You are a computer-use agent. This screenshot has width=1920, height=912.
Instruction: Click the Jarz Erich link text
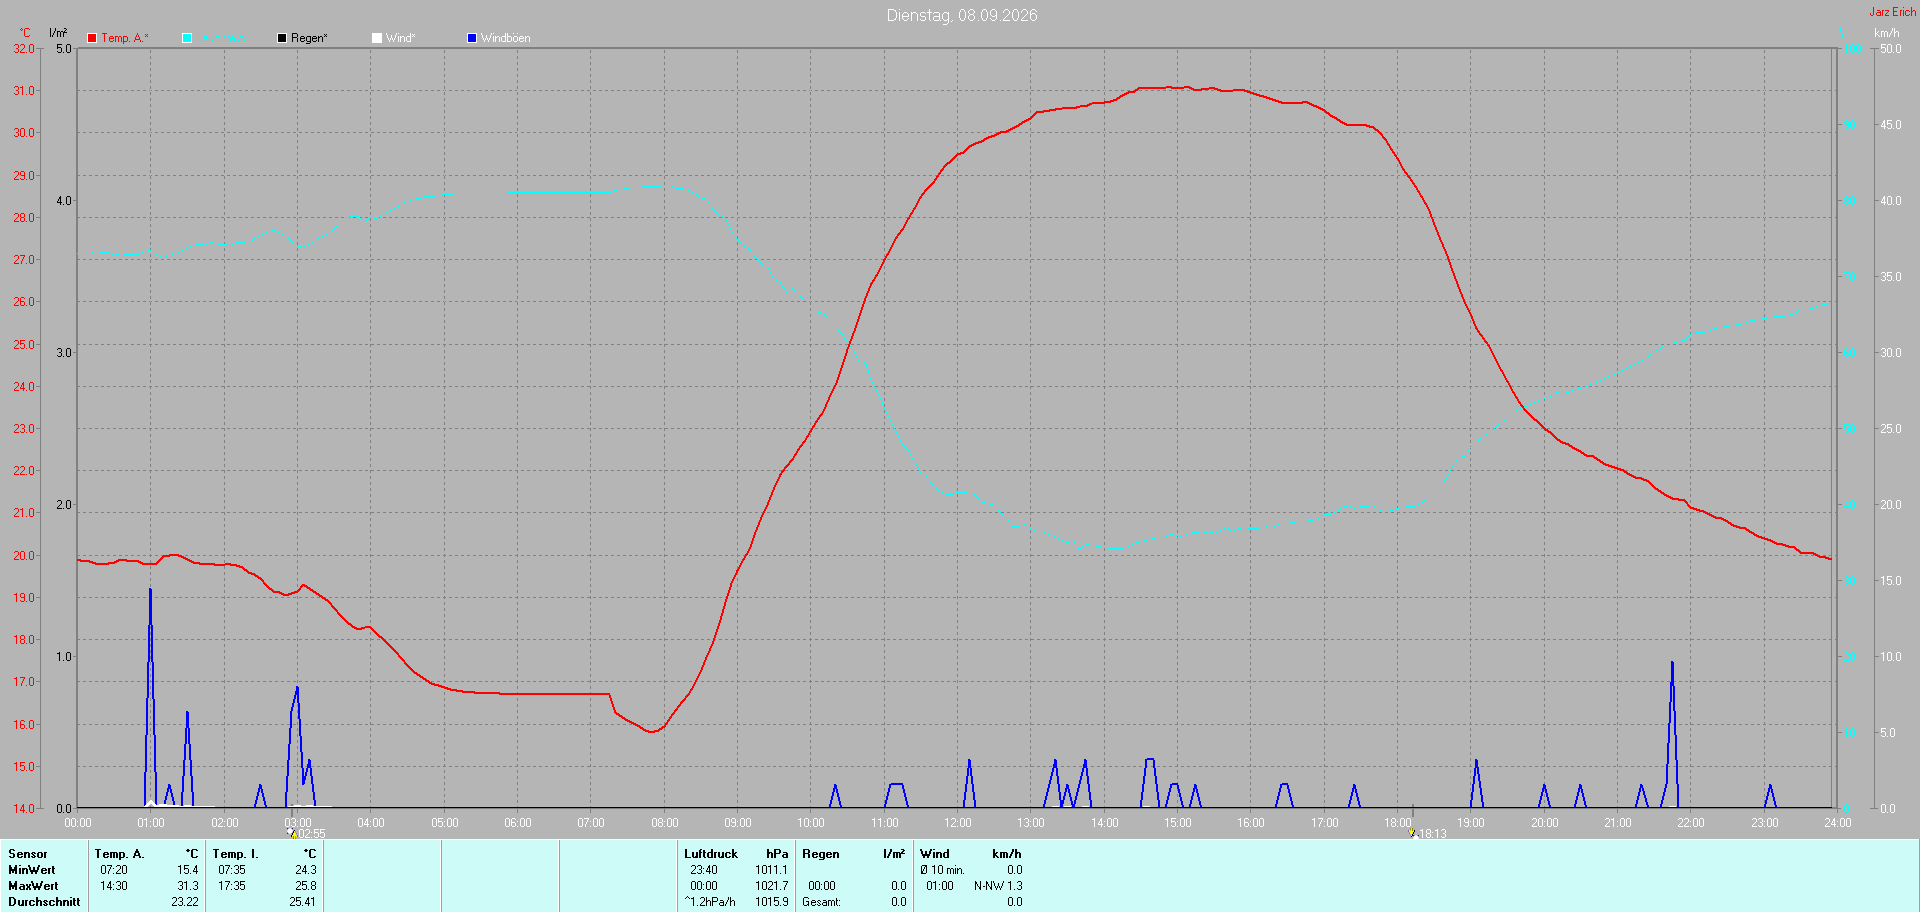[x=1893, y=12]
